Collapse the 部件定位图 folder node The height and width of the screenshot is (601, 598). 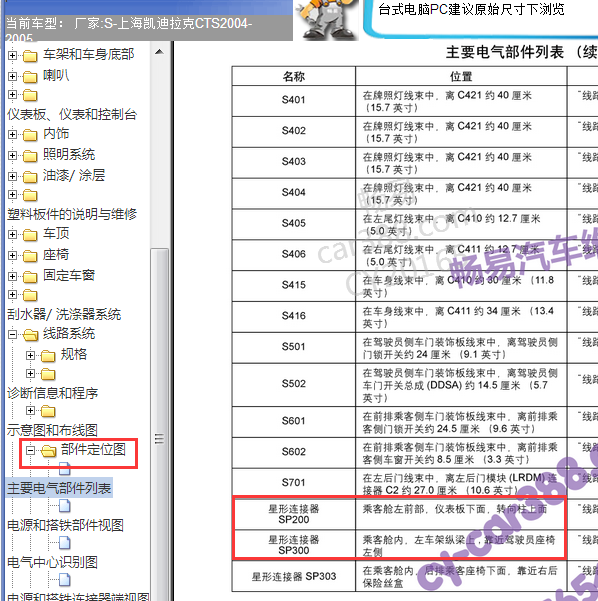30,450
